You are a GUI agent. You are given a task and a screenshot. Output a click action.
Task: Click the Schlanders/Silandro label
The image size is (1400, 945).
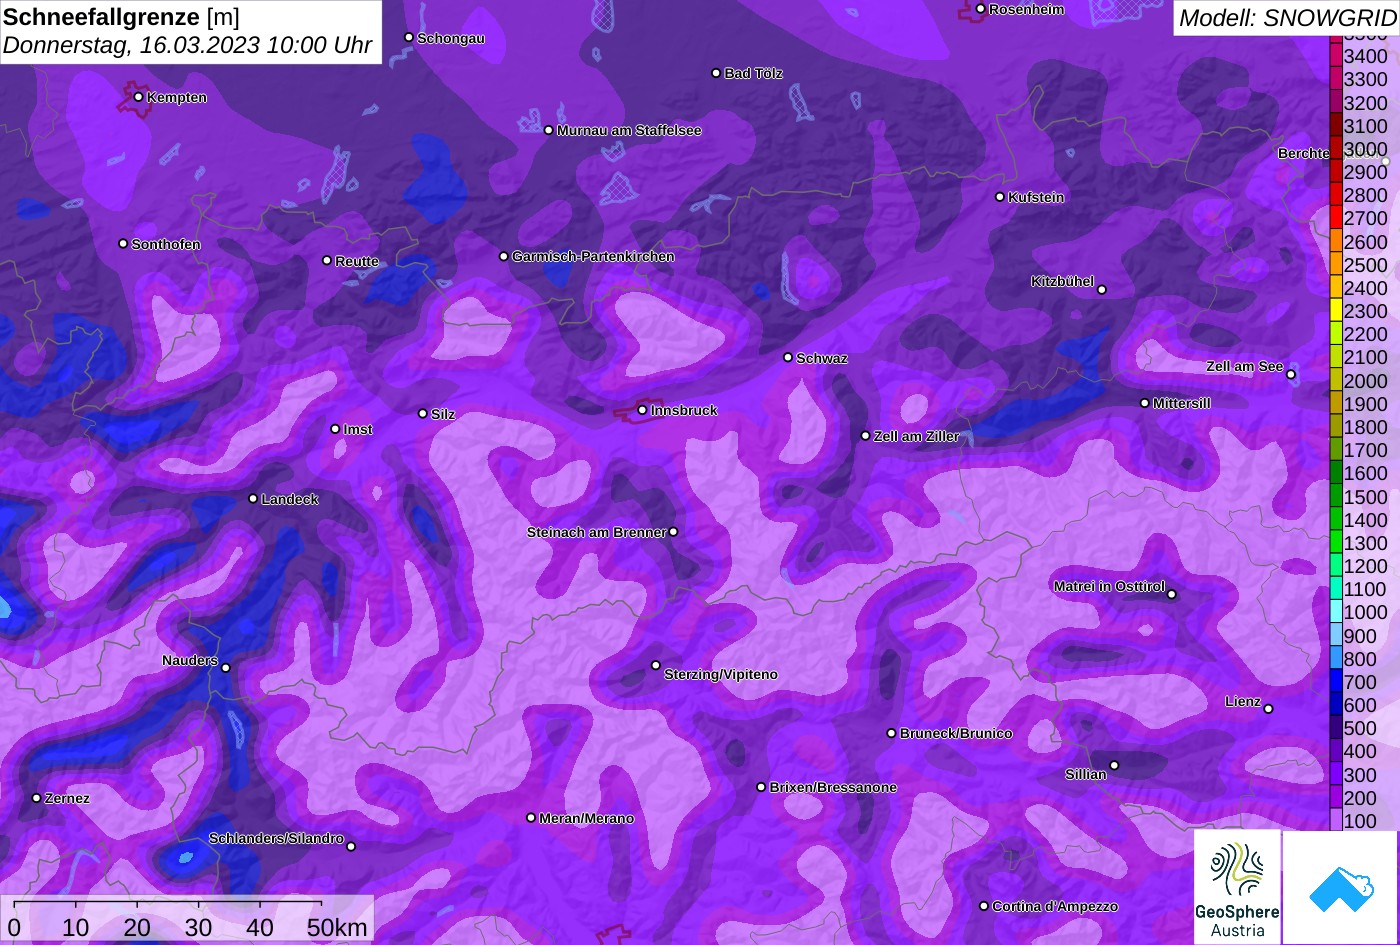tap(276, 838)
